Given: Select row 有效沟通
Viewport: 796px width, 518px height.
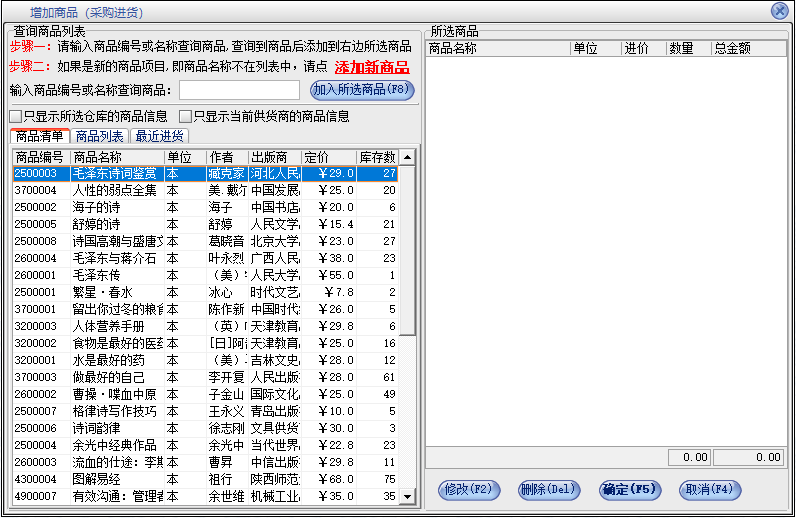Looking at the screenshot, I should pos(205,496).
